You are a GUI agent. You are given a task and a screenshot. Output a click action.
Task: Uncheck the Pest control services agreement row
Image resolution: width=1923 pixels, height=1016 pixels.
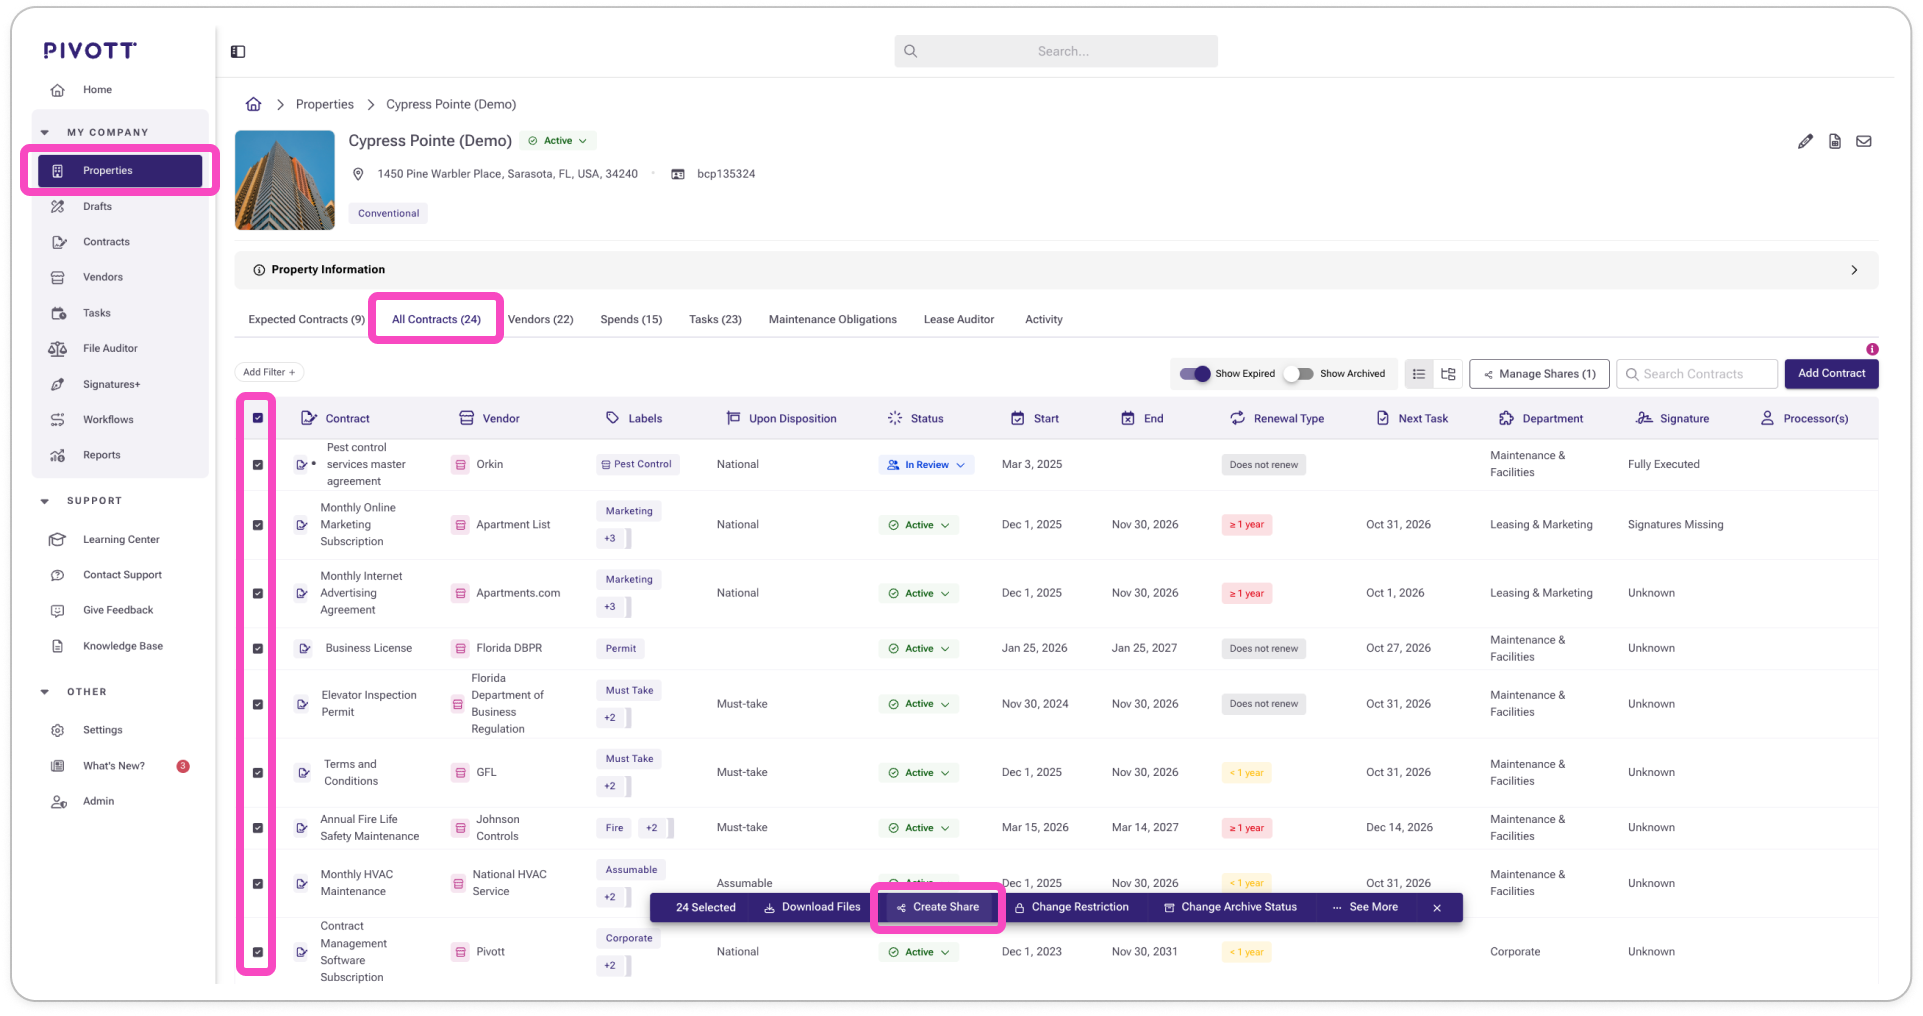coord(258,465)
